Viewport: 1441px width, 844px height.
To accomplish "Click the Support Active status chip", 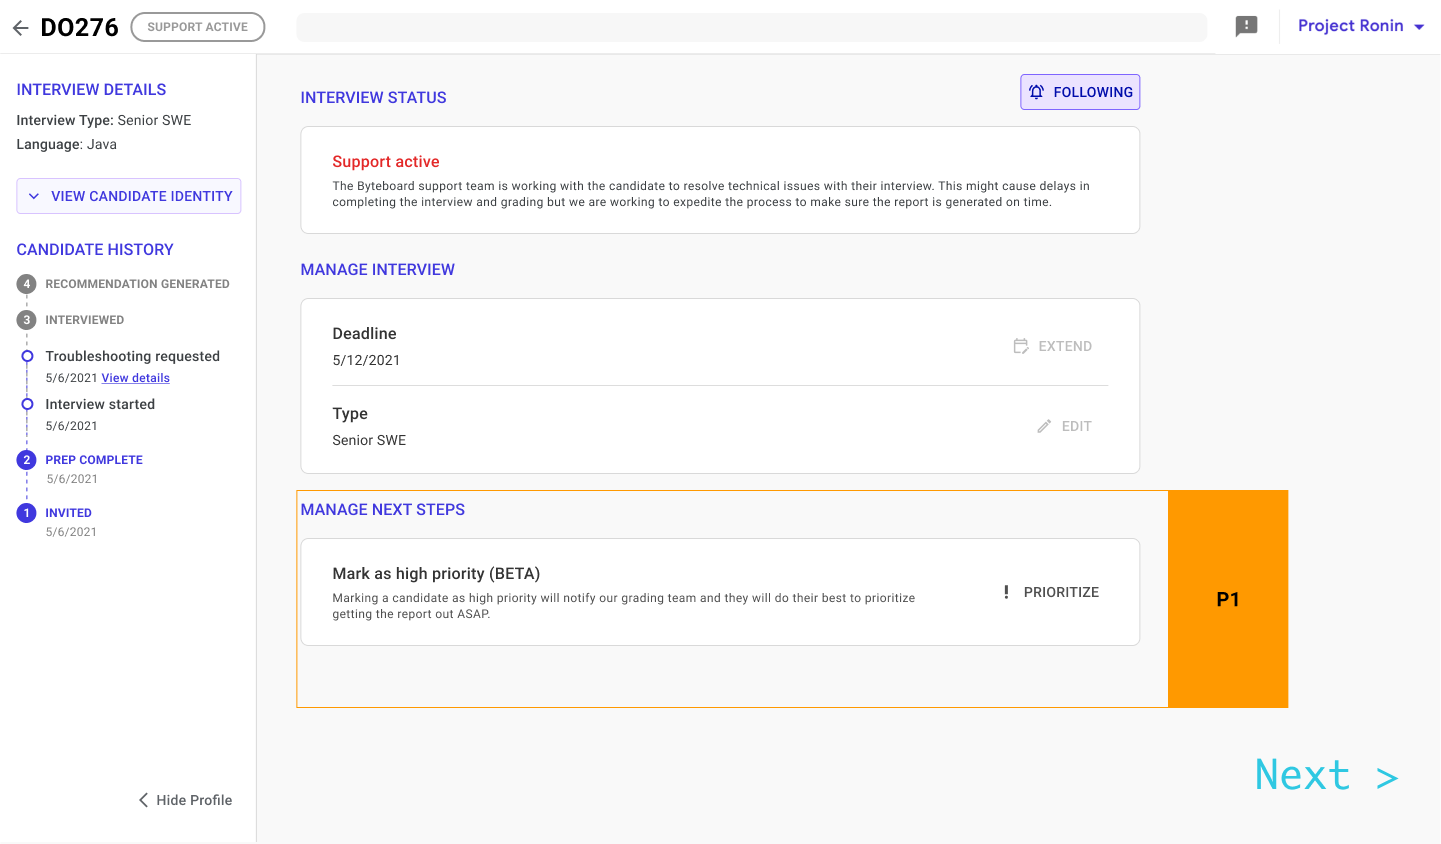I will 198,27.
